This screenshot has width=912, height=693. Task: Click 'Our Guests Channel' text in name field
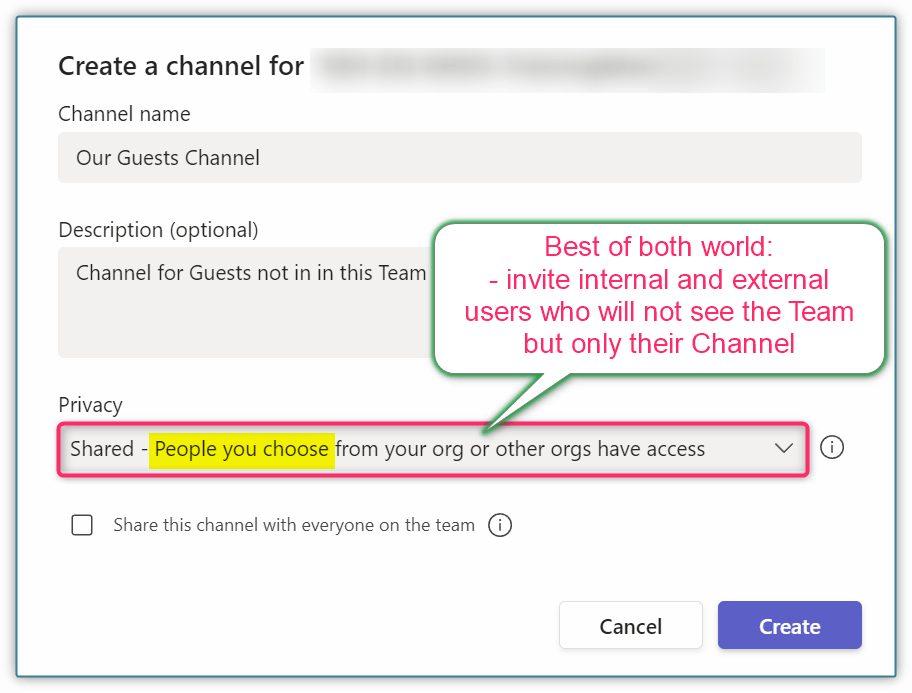[x=168, y=158]
